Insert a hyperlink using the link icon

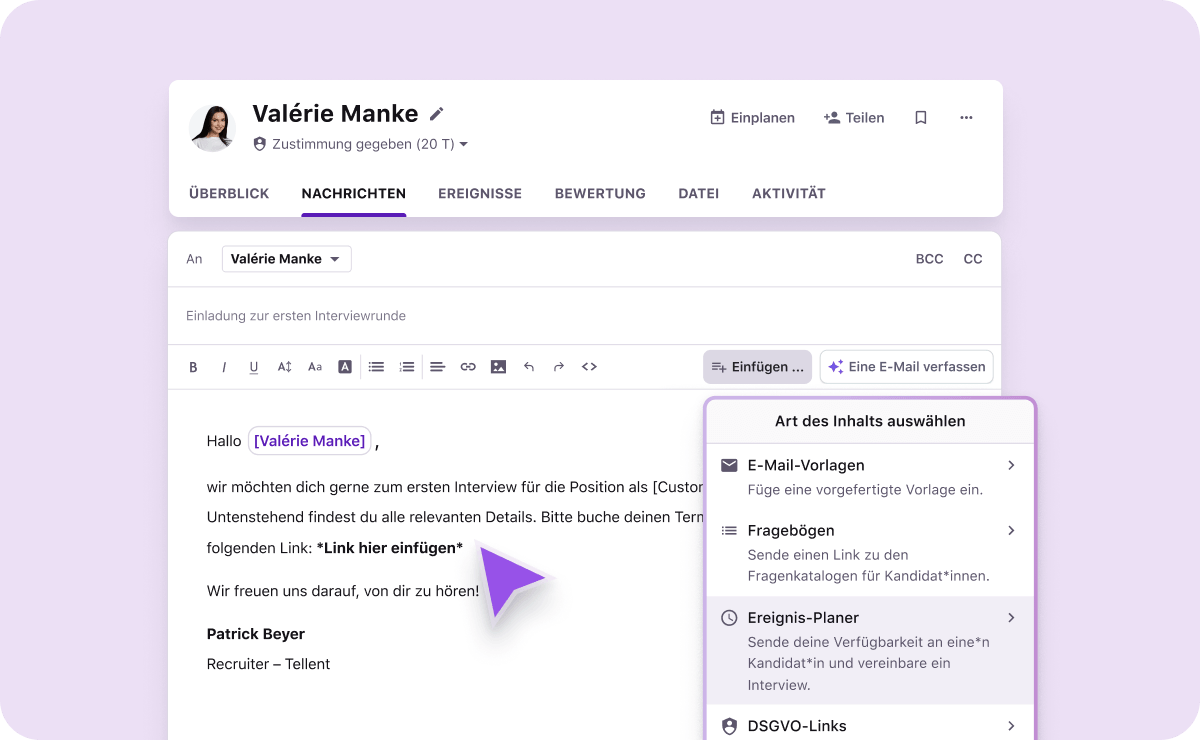468,367
